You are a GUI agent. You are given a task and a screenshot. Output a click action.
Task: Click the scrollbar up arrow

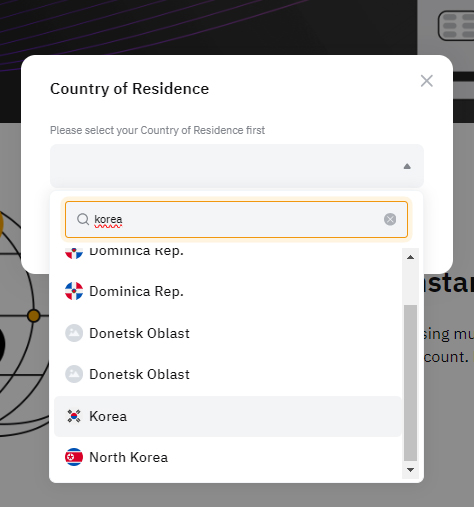(410, 257)
